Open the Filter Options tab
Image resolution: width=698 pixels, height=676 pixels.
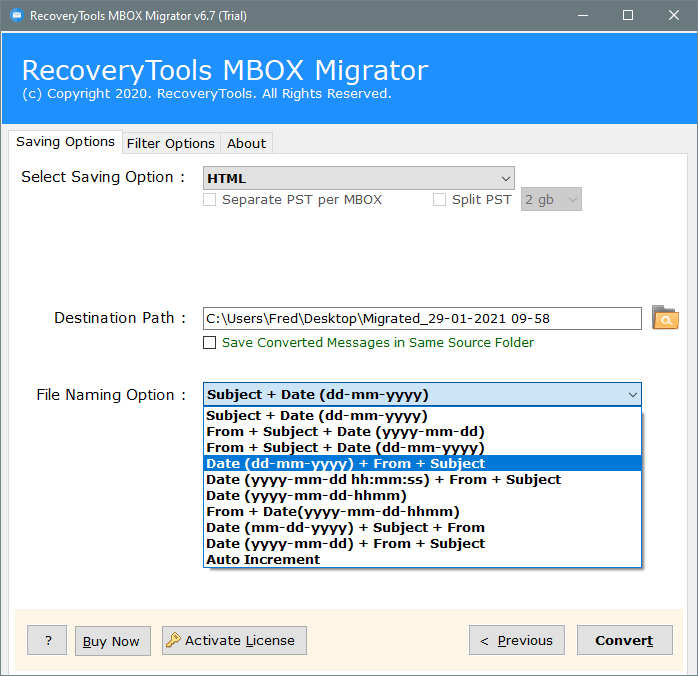tap(171, 143)
